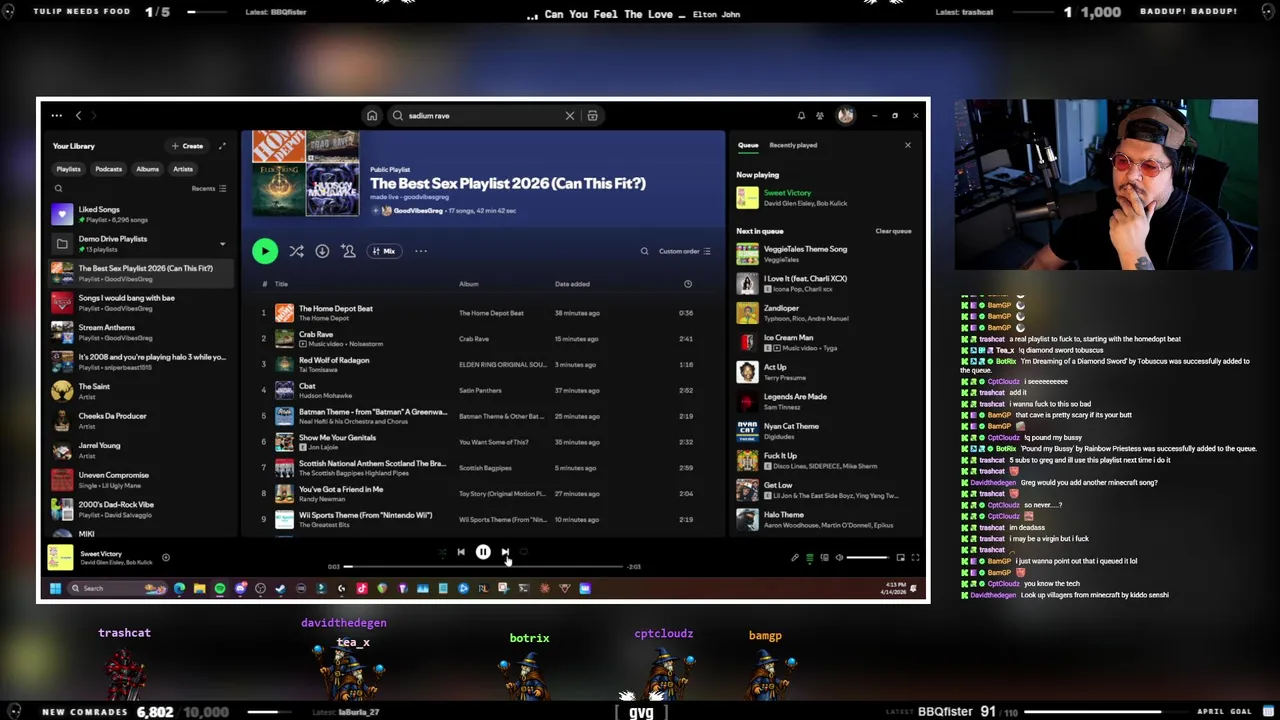1280x720 pixels.
Task: Skip to the next track
Action: point(505,552)
